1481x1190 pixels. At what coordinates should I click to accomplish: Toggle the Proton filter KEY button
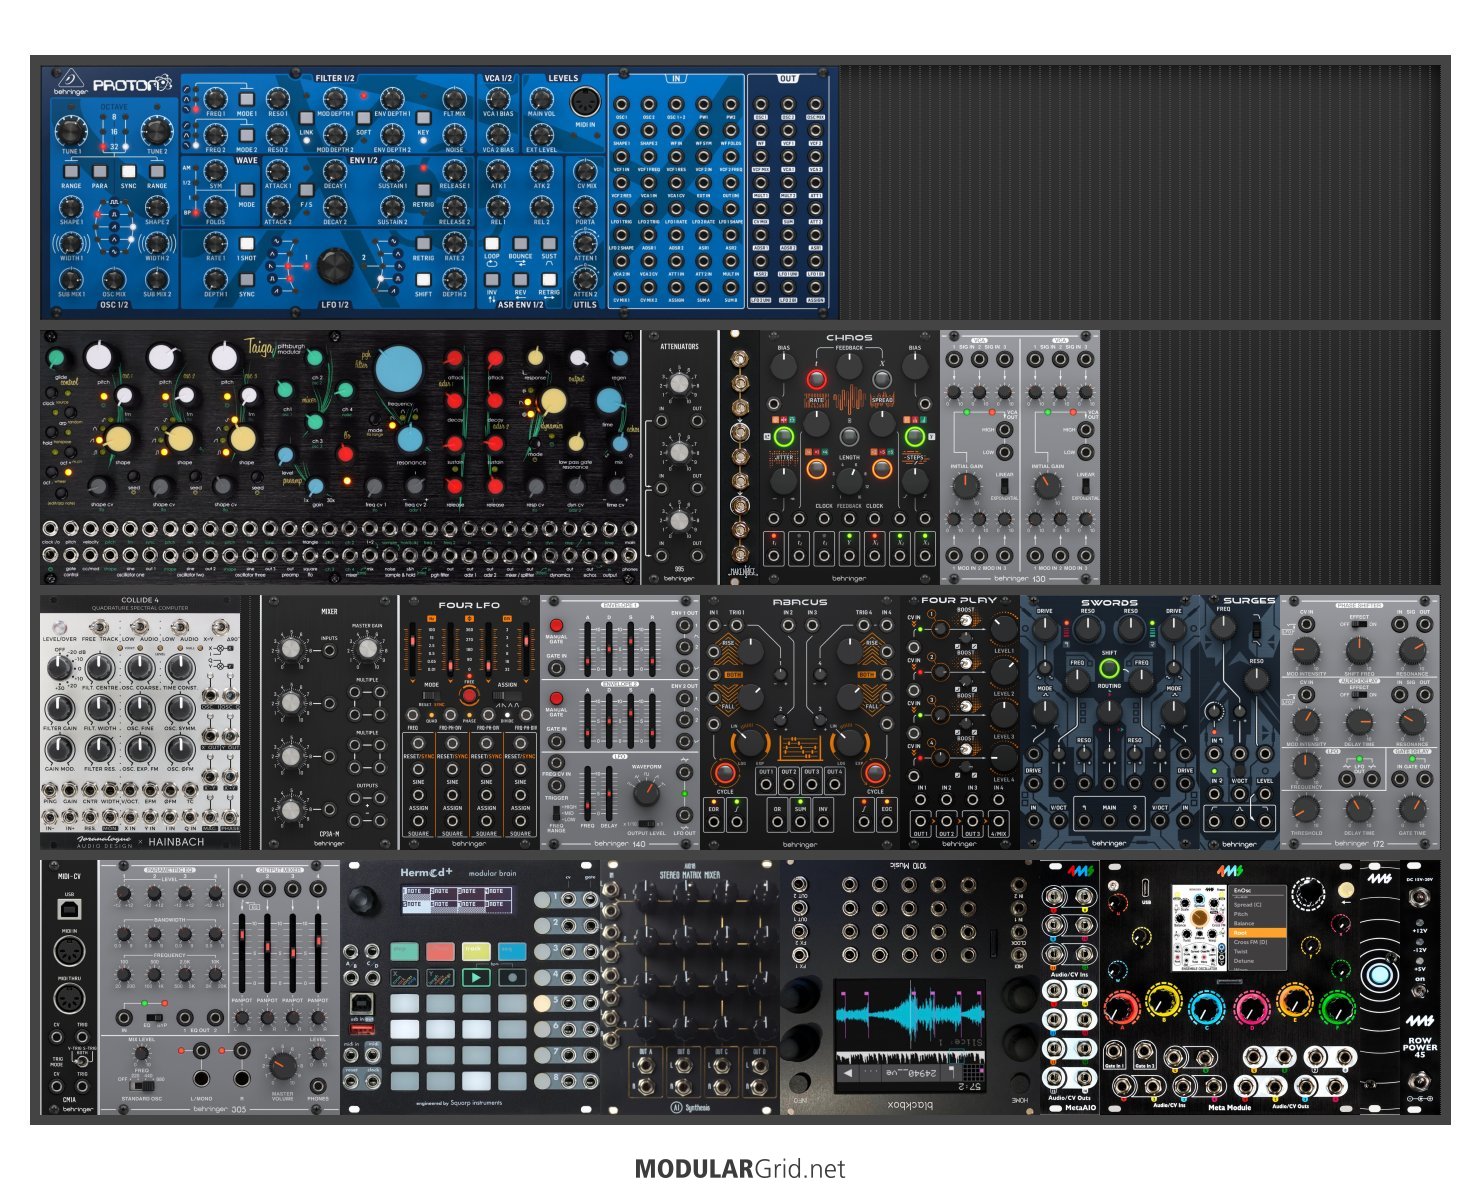point(423,118)
